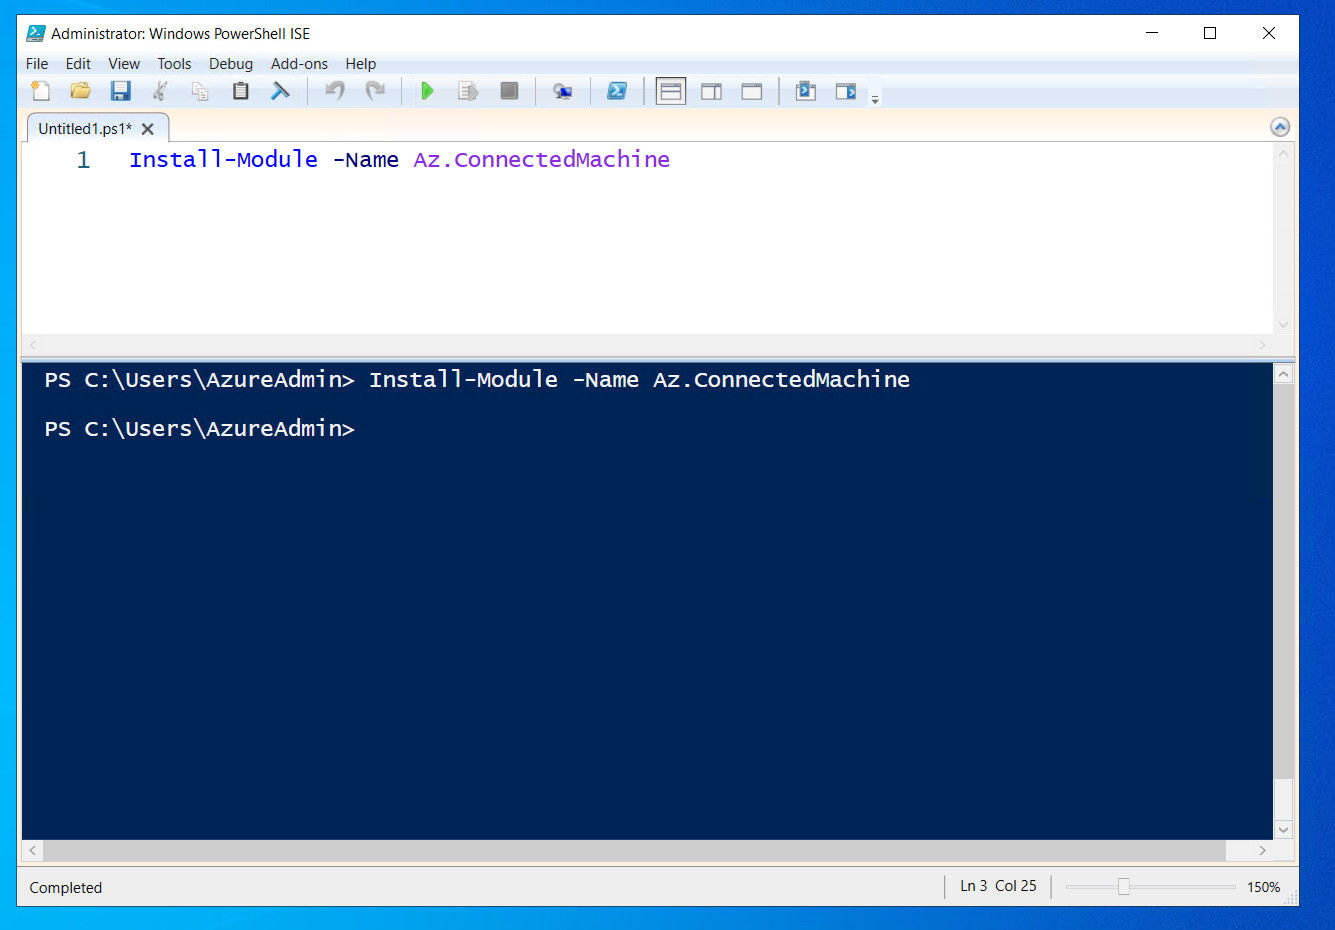Click the PowerShell ISE title bar icon

(36, 33)
